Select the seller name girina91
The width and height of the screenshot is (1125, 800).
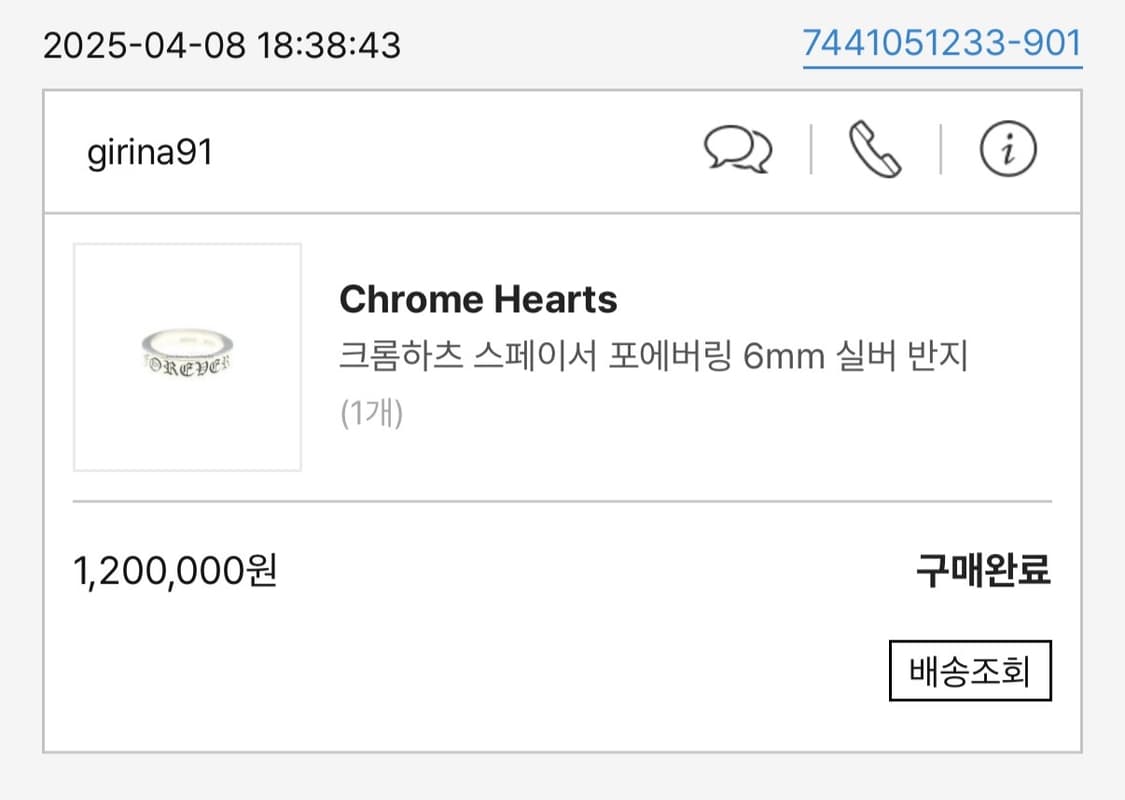coord(152,153)
